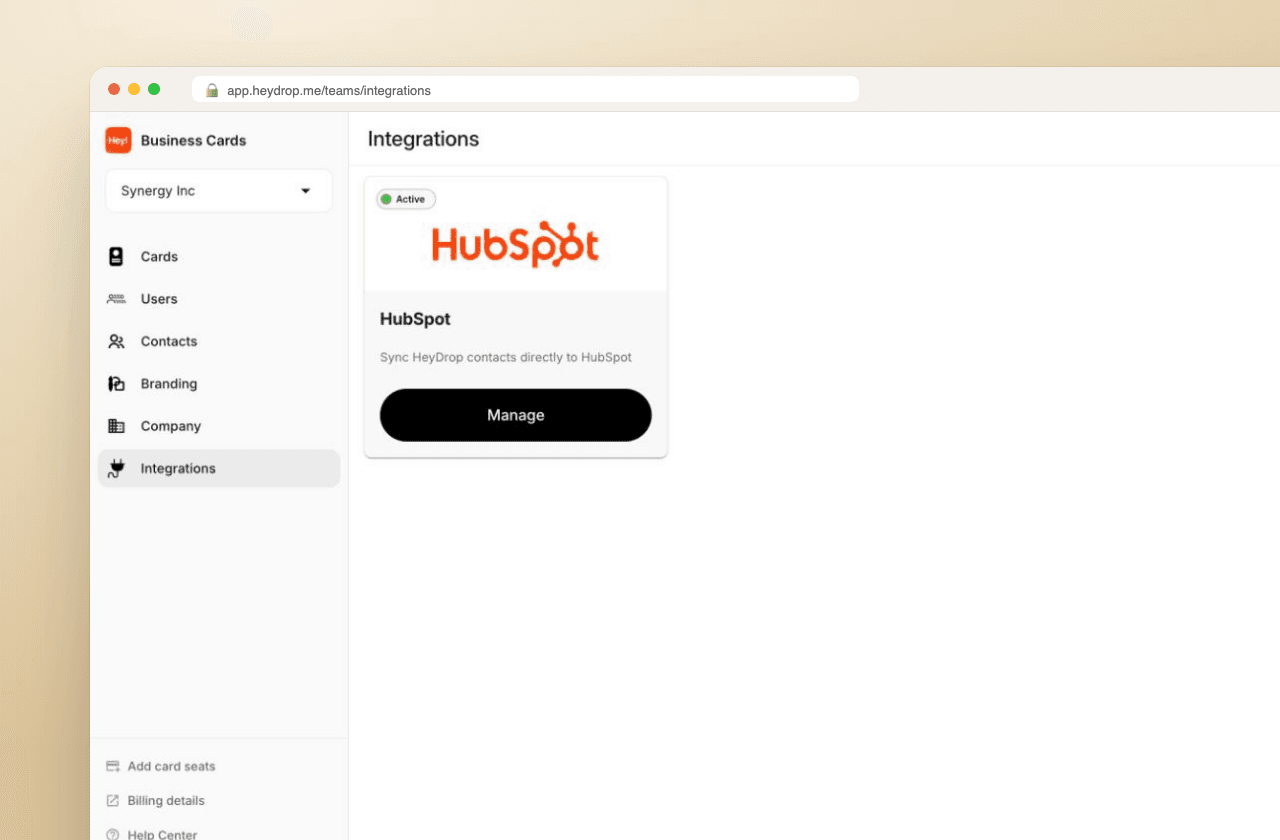1280x840 pixels.
Task: Click the green Active status dot
Action: click(x=386, y=199)
